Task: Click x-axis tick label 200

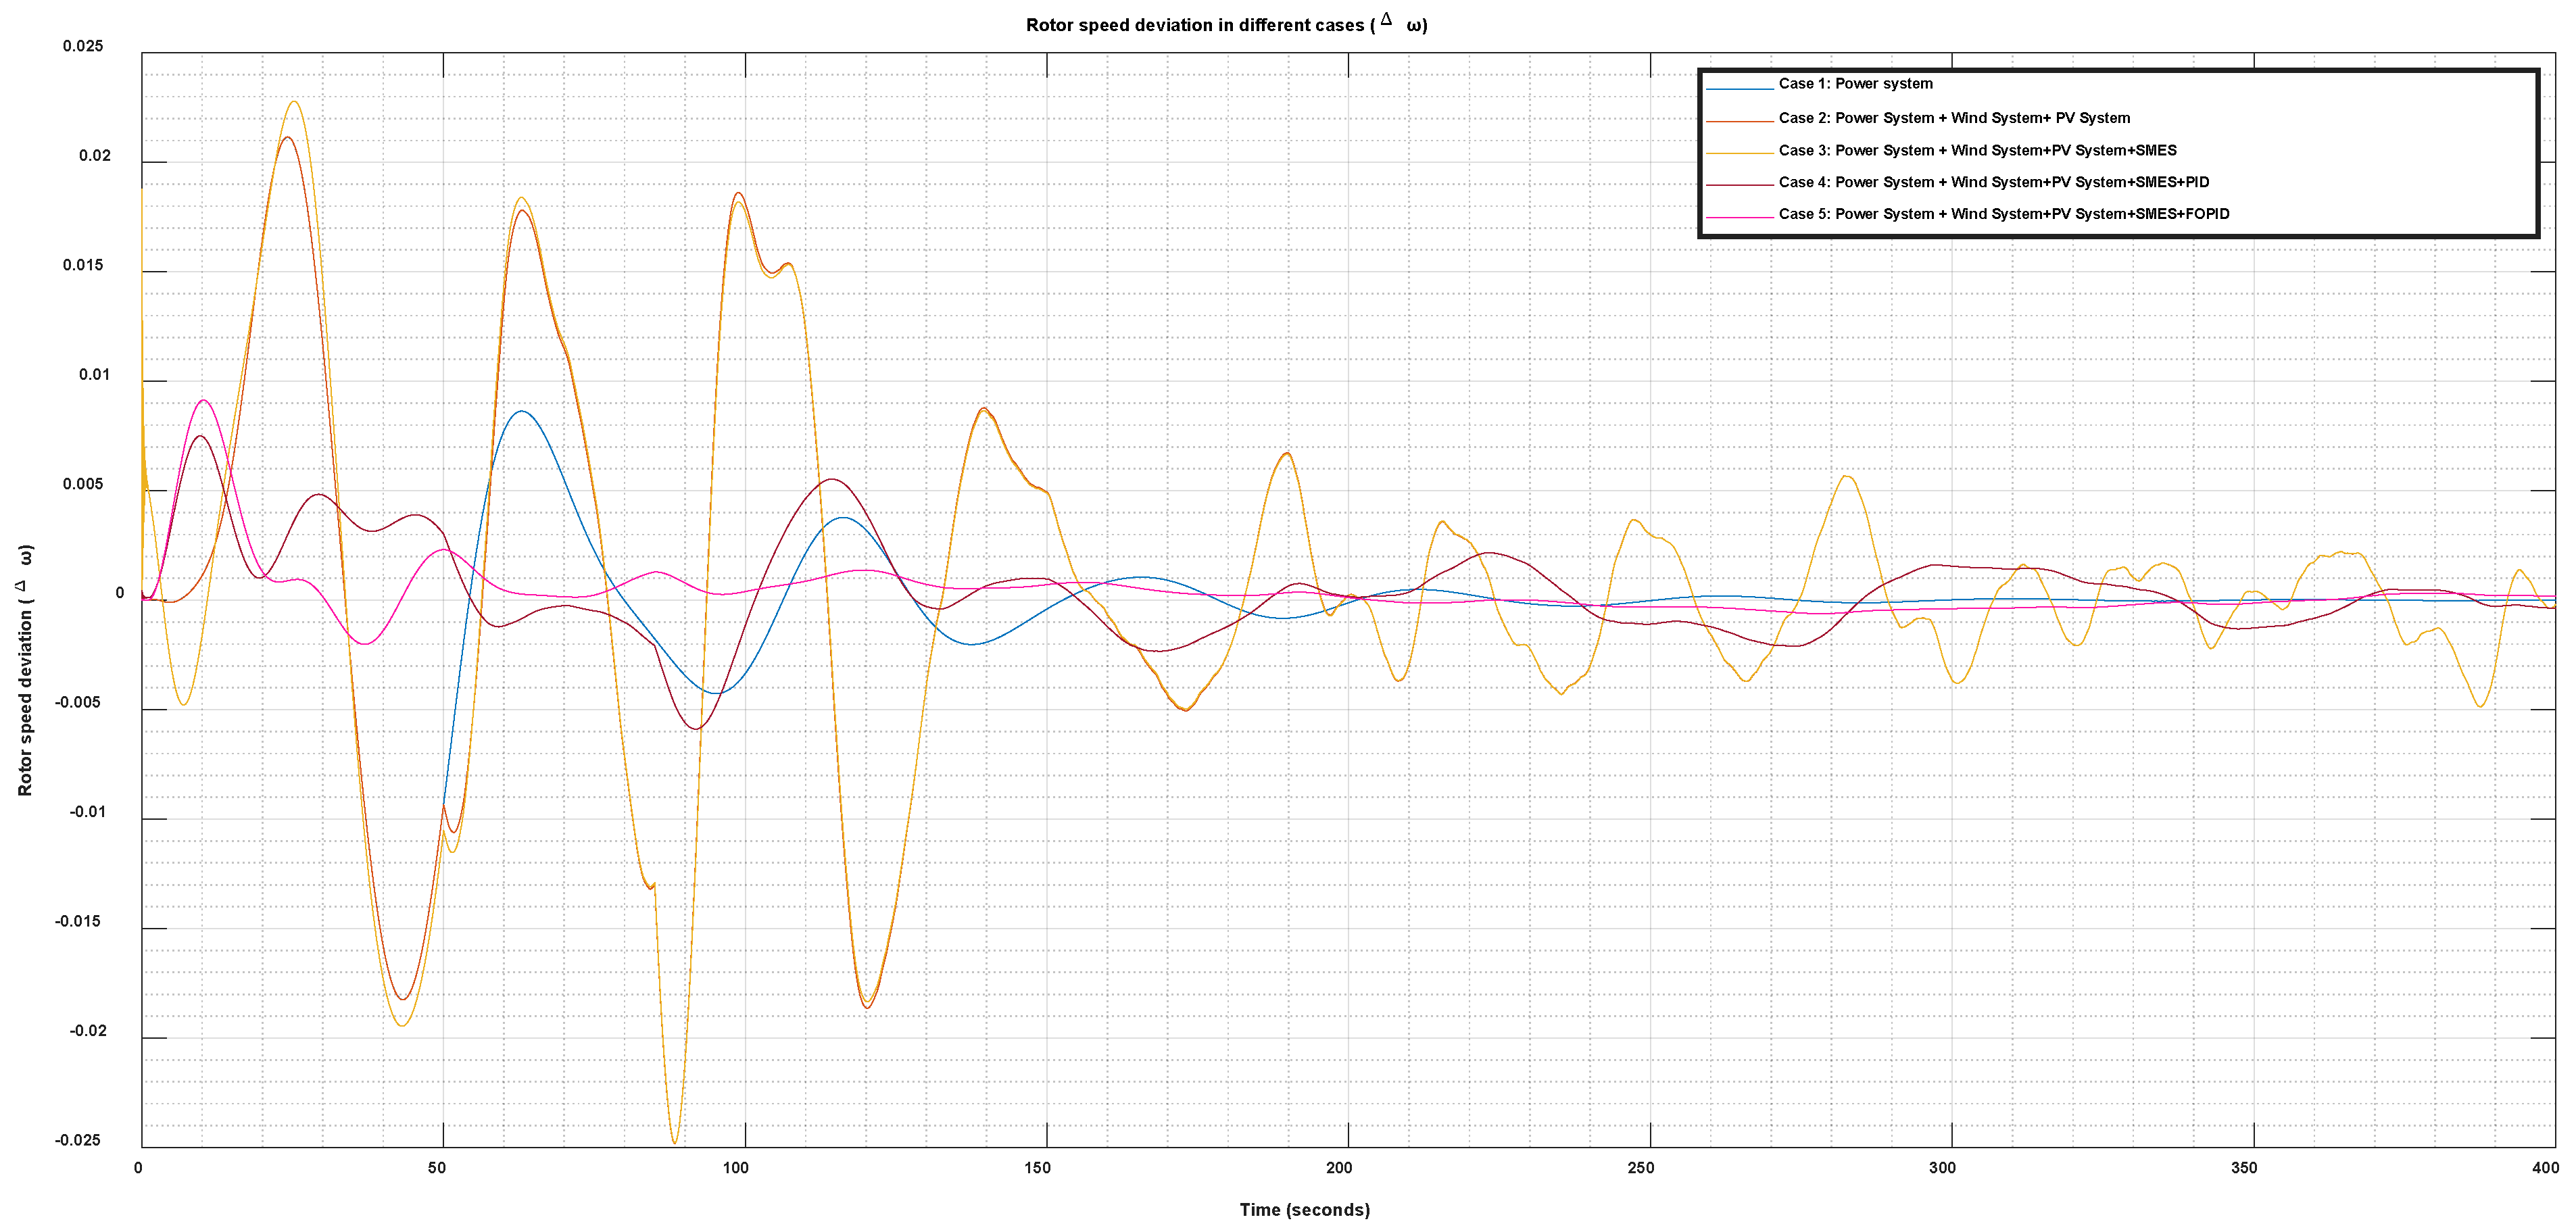Action: pyautogui.click(x=1339, y=1167)
